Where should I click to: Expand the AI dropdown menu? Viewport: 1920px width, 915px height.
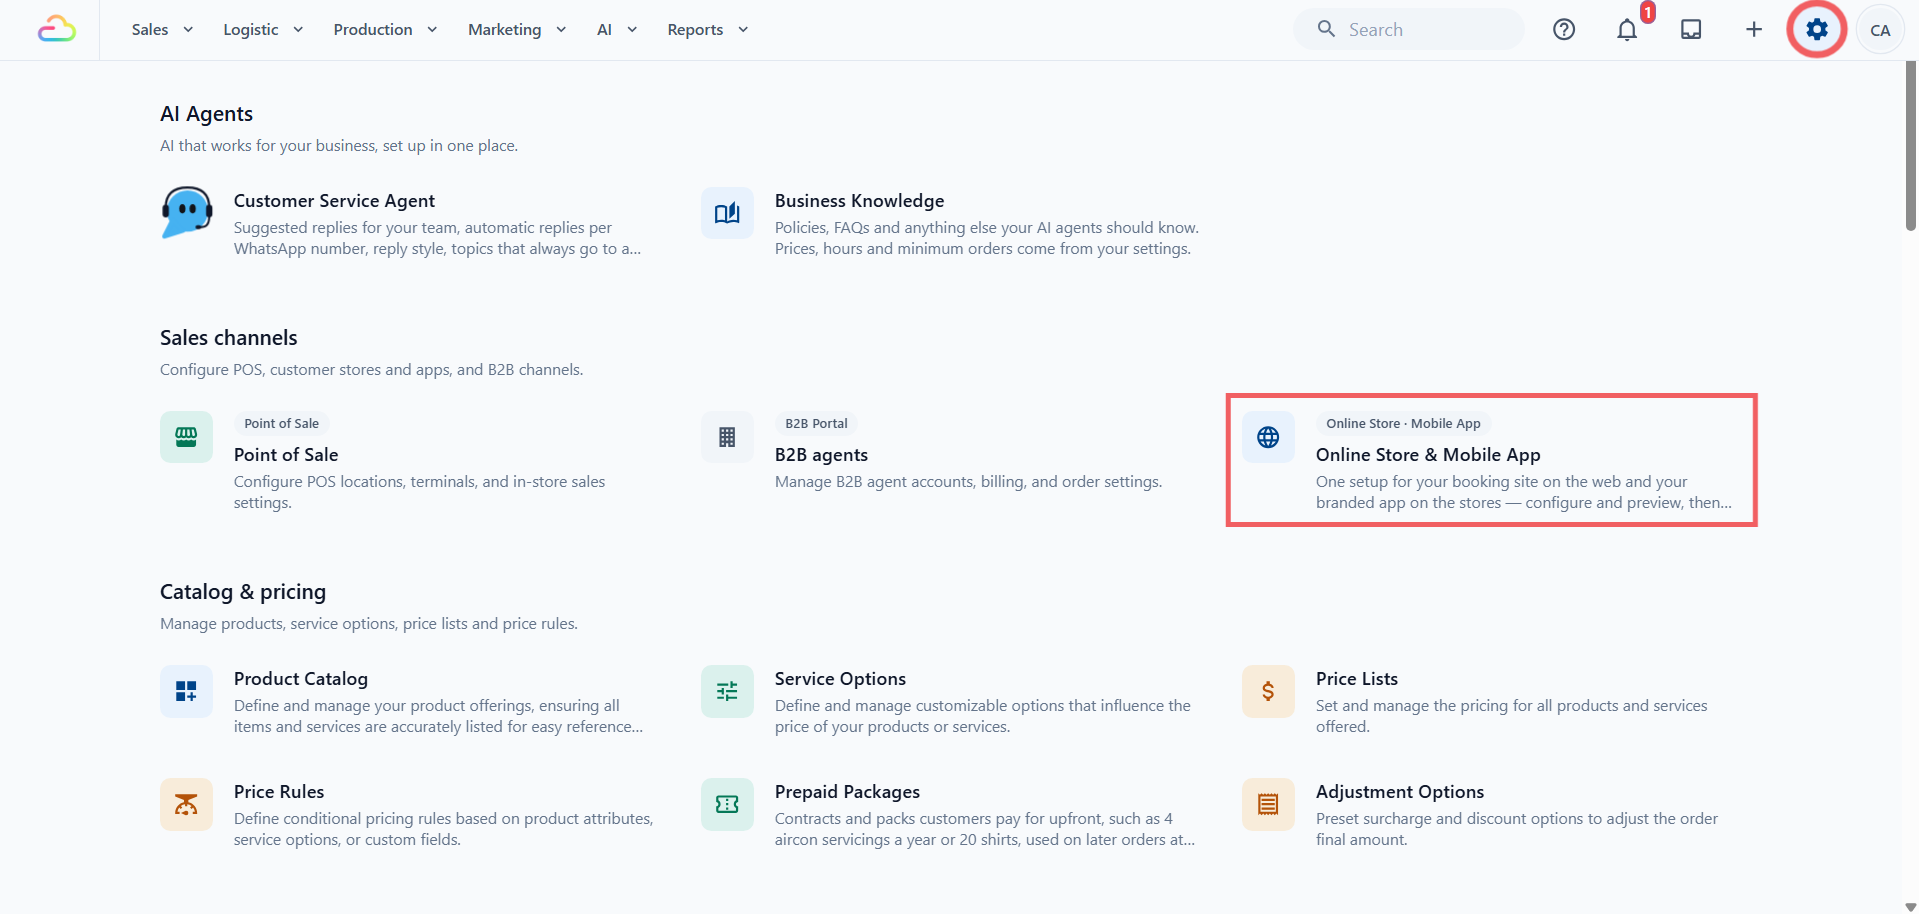click(x=617, y=29)
